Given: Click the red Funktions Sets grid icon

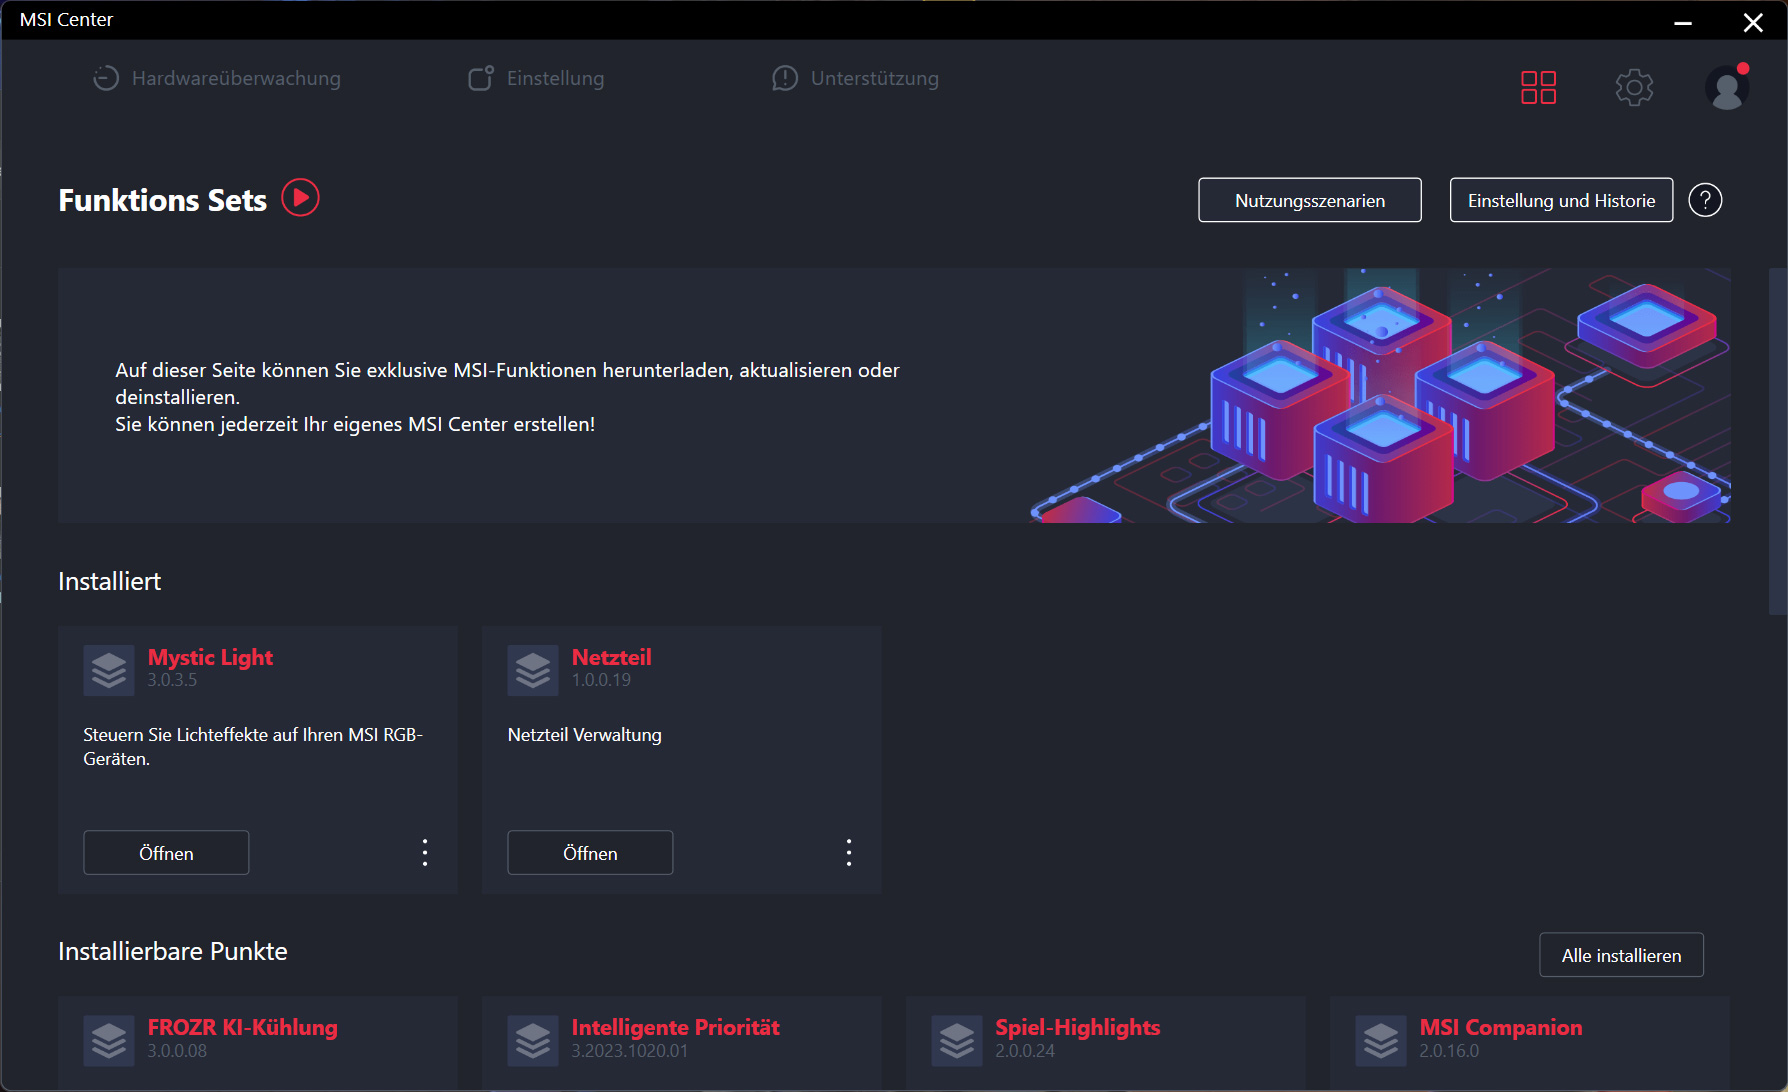Looking at the screenshot, I should pyautogui.click(x=1538, y=87).
